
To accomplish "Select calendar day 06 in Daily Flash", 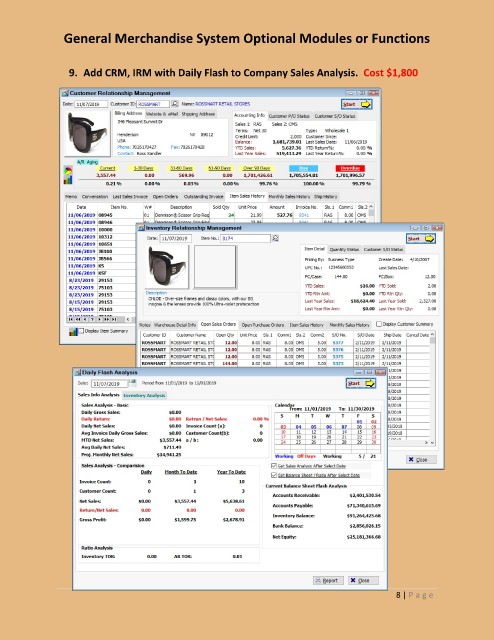I will pos(329,427).
